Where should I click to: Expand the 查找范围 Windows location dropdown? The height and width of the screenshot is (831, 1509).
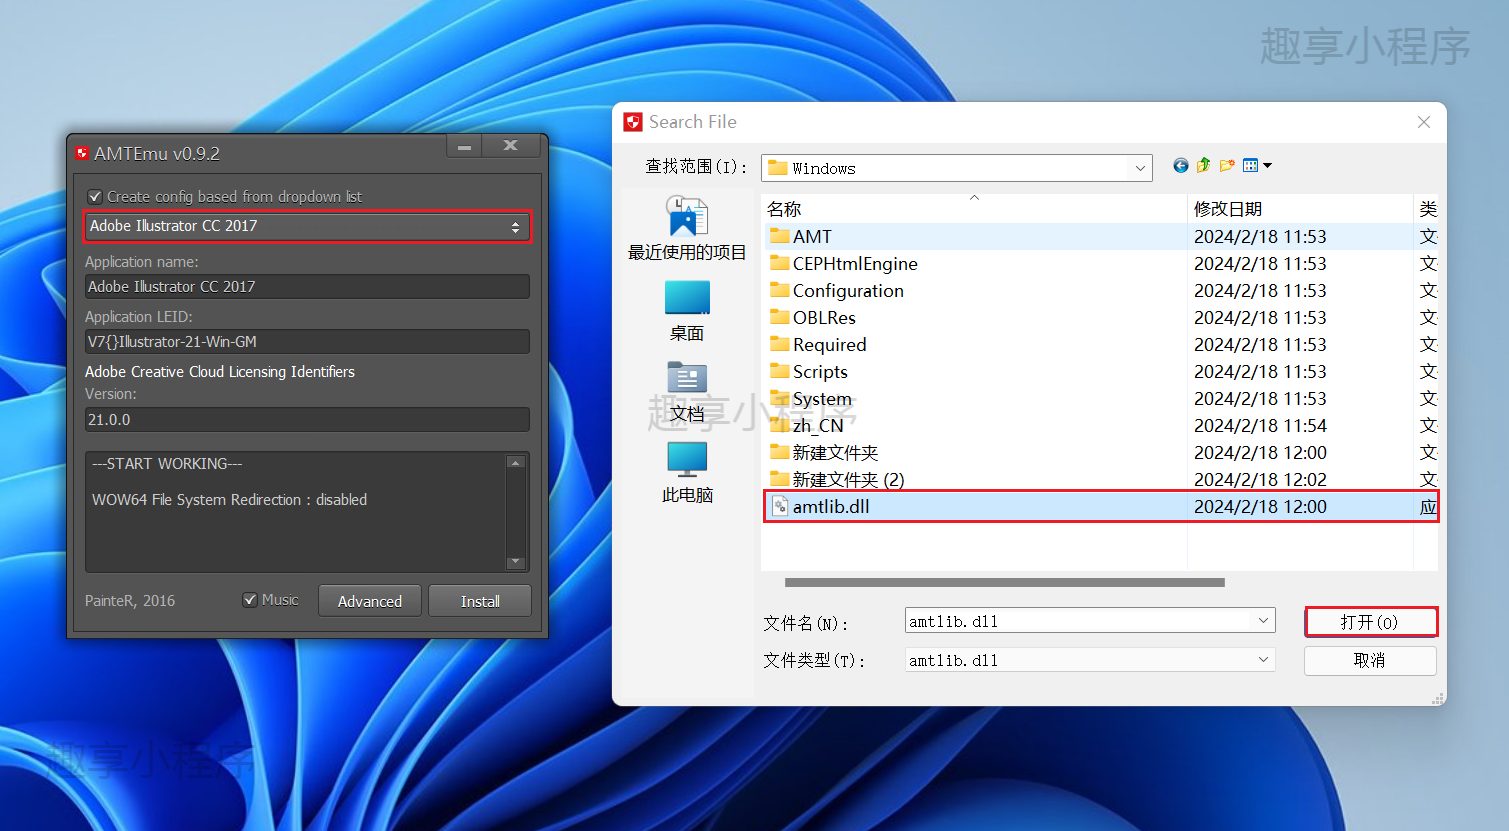point(1140,168)
